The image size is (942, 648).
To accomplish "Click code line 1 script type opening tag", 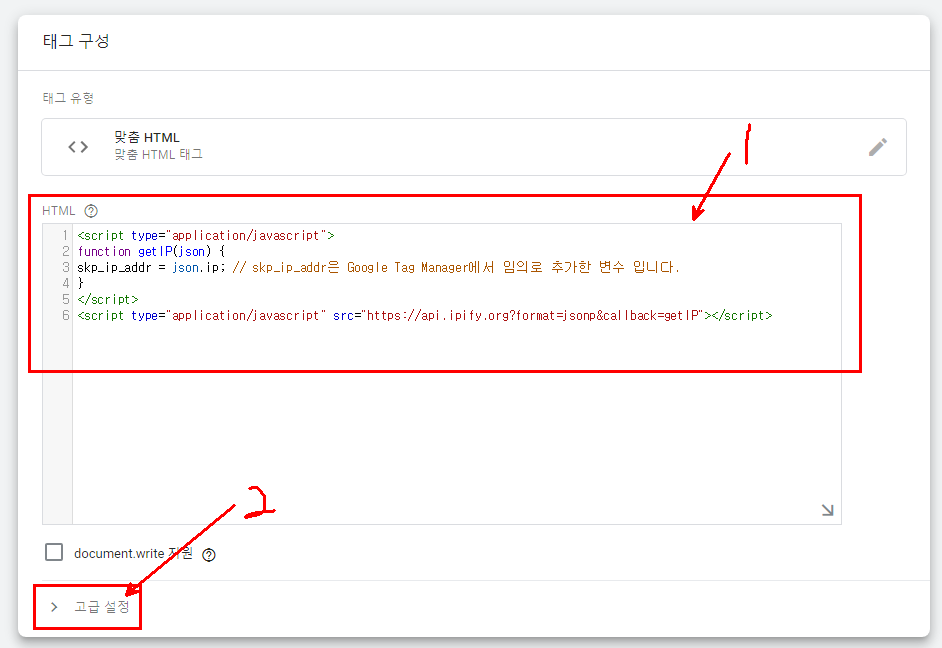I will pyautogui.click(x=205, y=235).
